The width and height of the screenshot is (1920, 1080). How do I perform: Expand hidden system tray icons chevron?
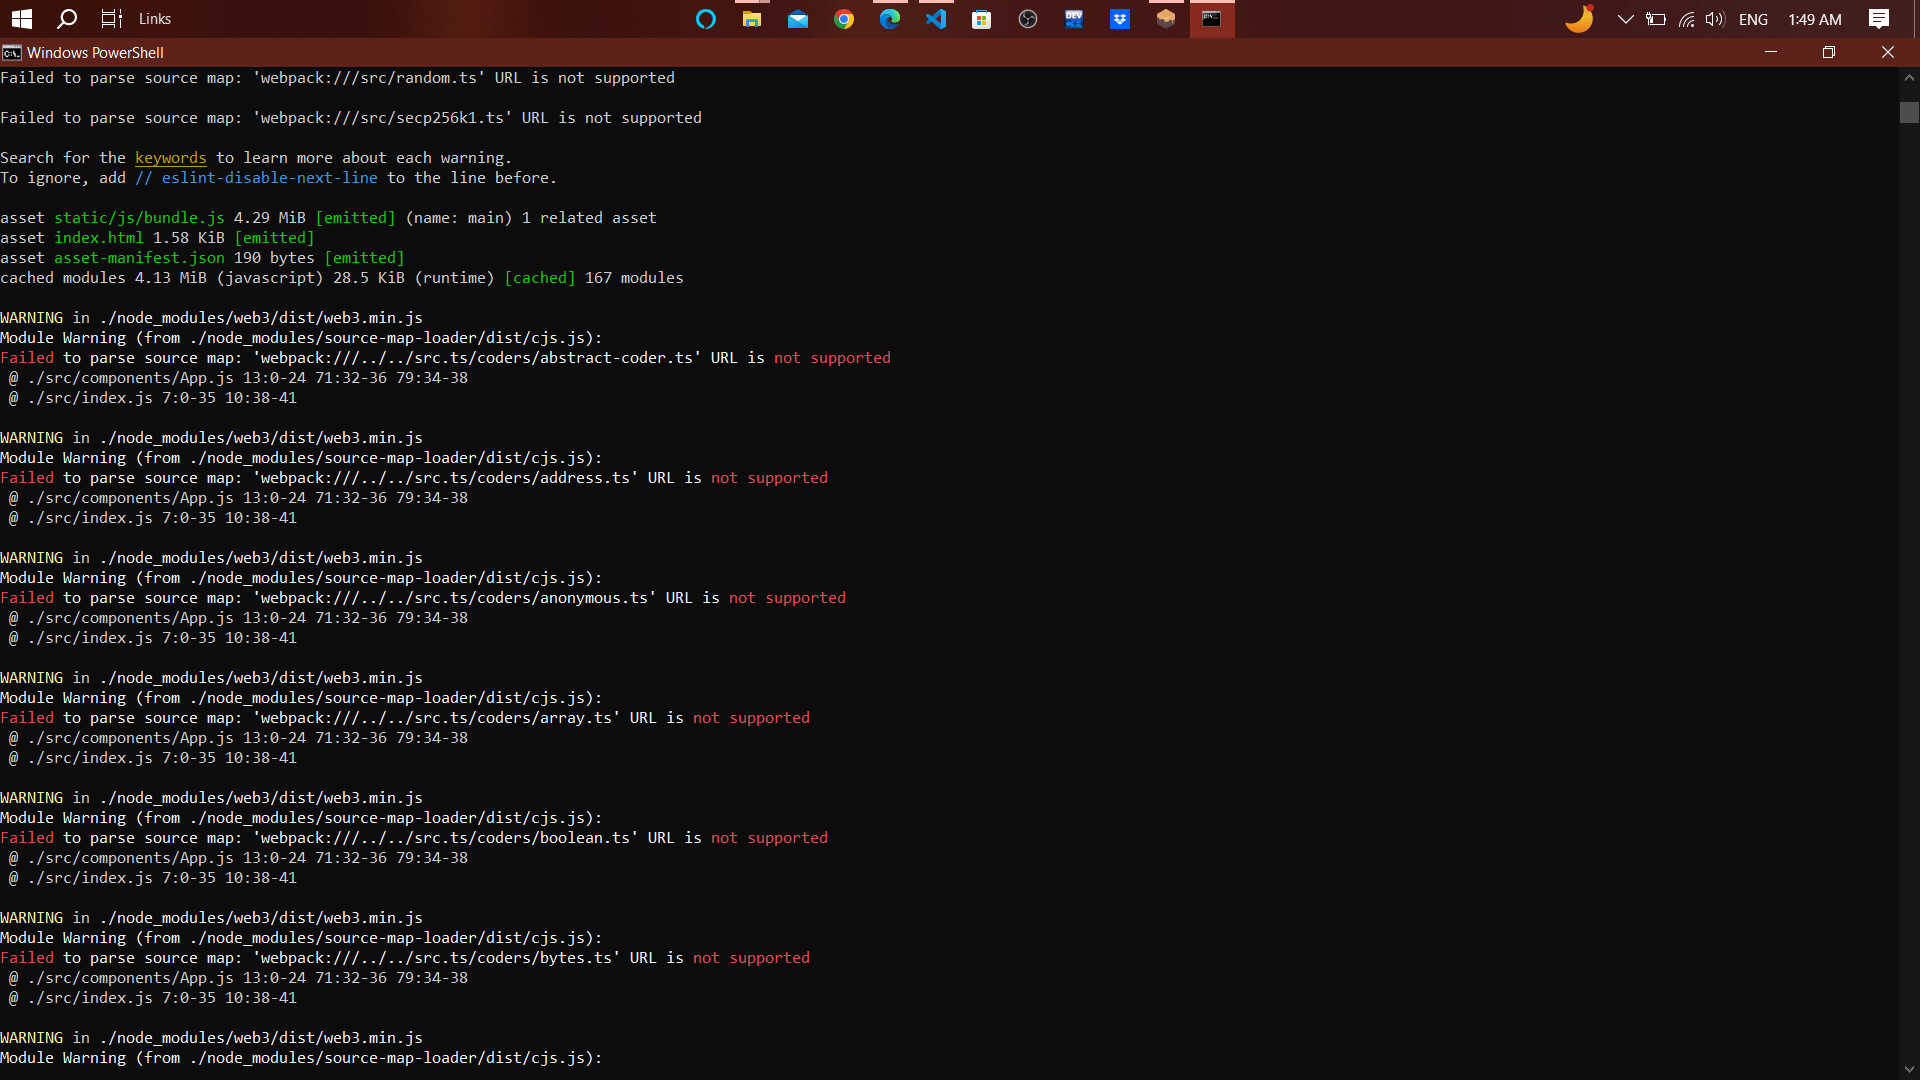tap(1625, 19)
